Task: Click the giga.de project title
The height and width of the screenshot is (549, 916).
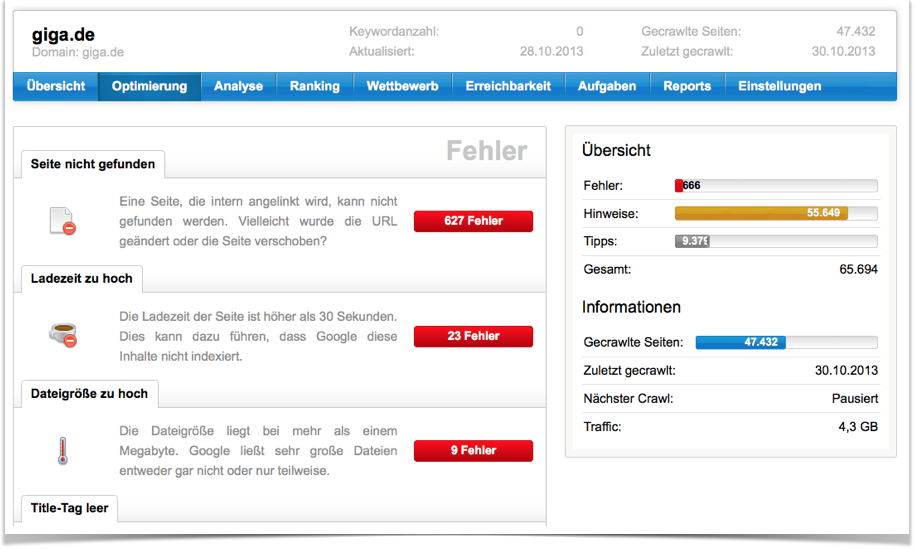Action: pyautogui.click(x=63, y=36)
